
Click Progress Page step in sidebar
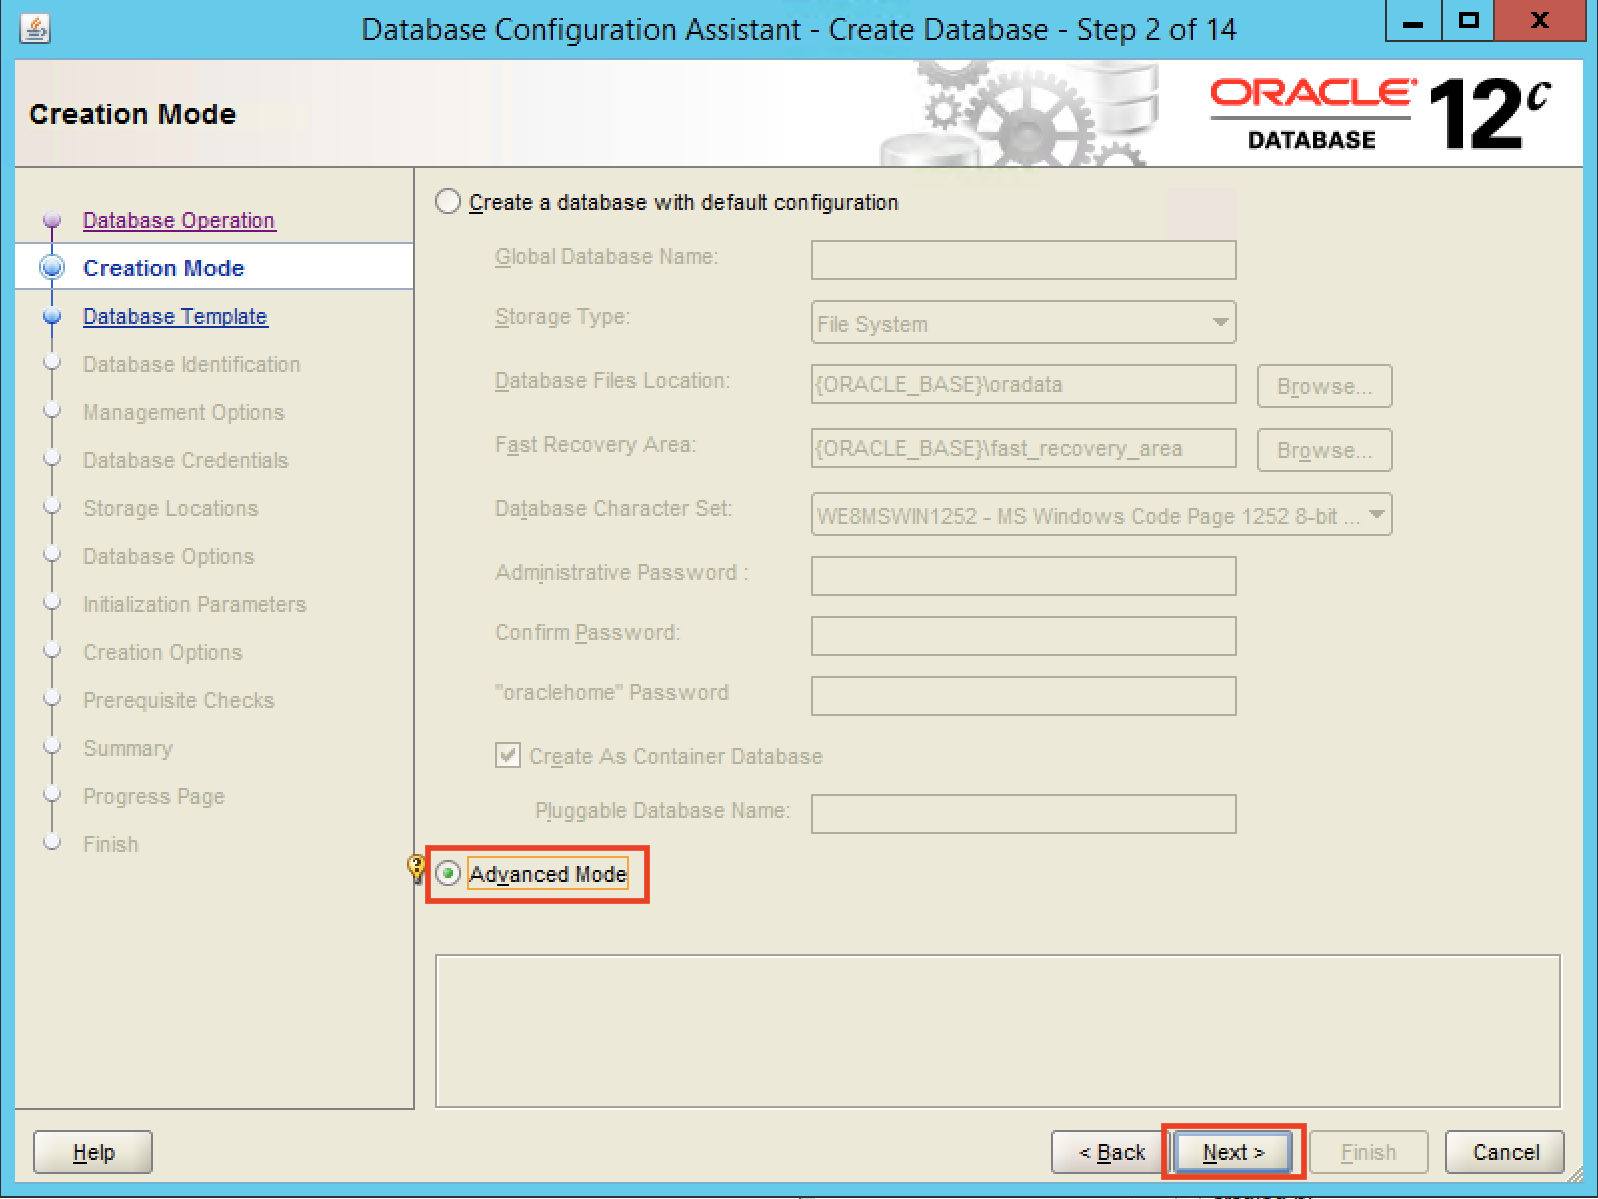click(x=153, y=796)
